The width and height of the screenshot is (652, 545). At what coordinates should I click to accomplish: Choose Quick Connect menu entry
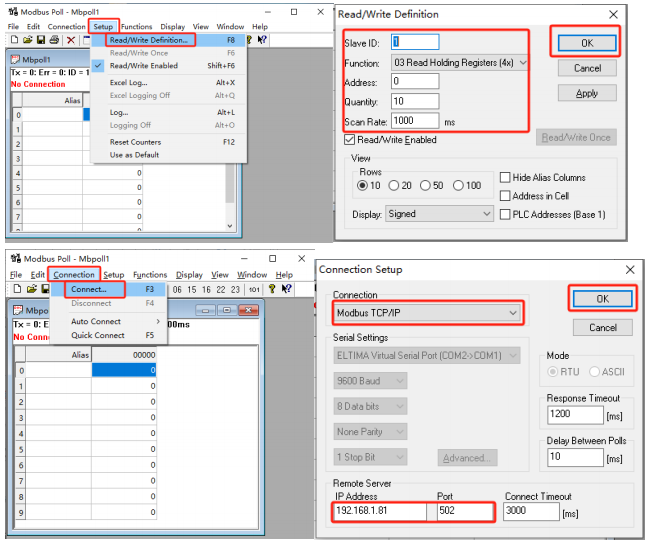pos(111,335)
